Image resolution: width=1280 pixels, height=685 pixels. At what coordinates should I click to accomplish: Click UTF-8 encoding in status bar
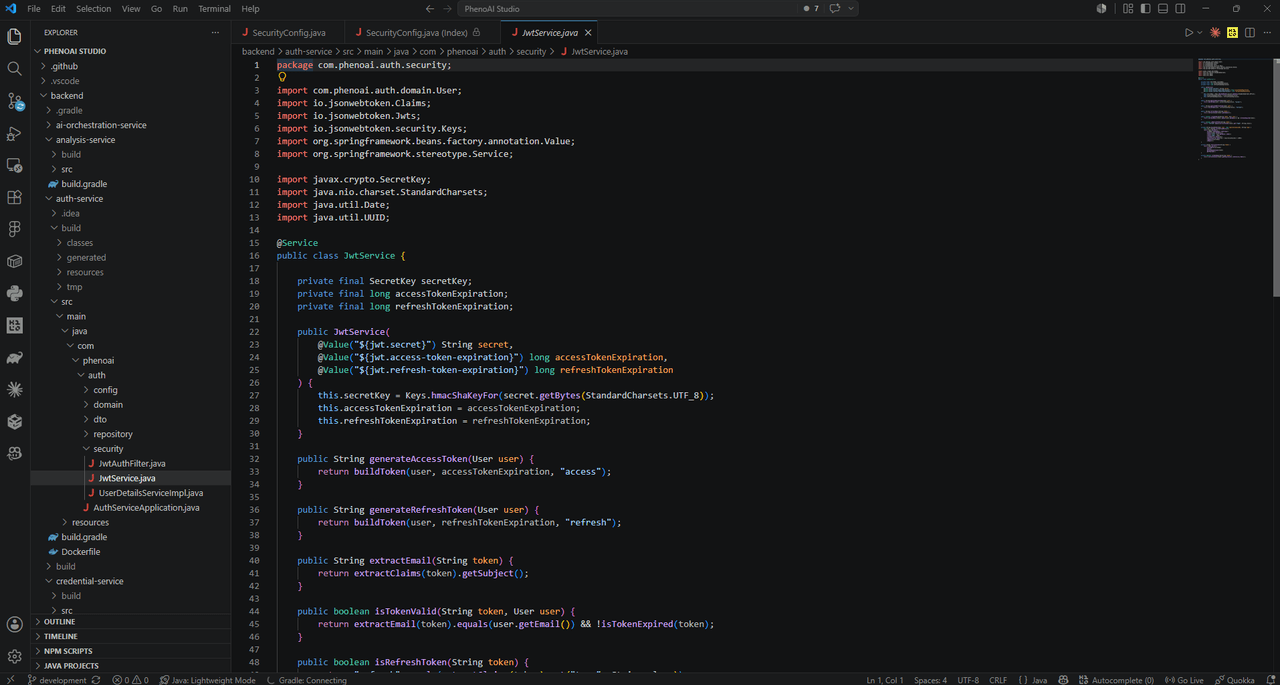(x=968, y=680)
